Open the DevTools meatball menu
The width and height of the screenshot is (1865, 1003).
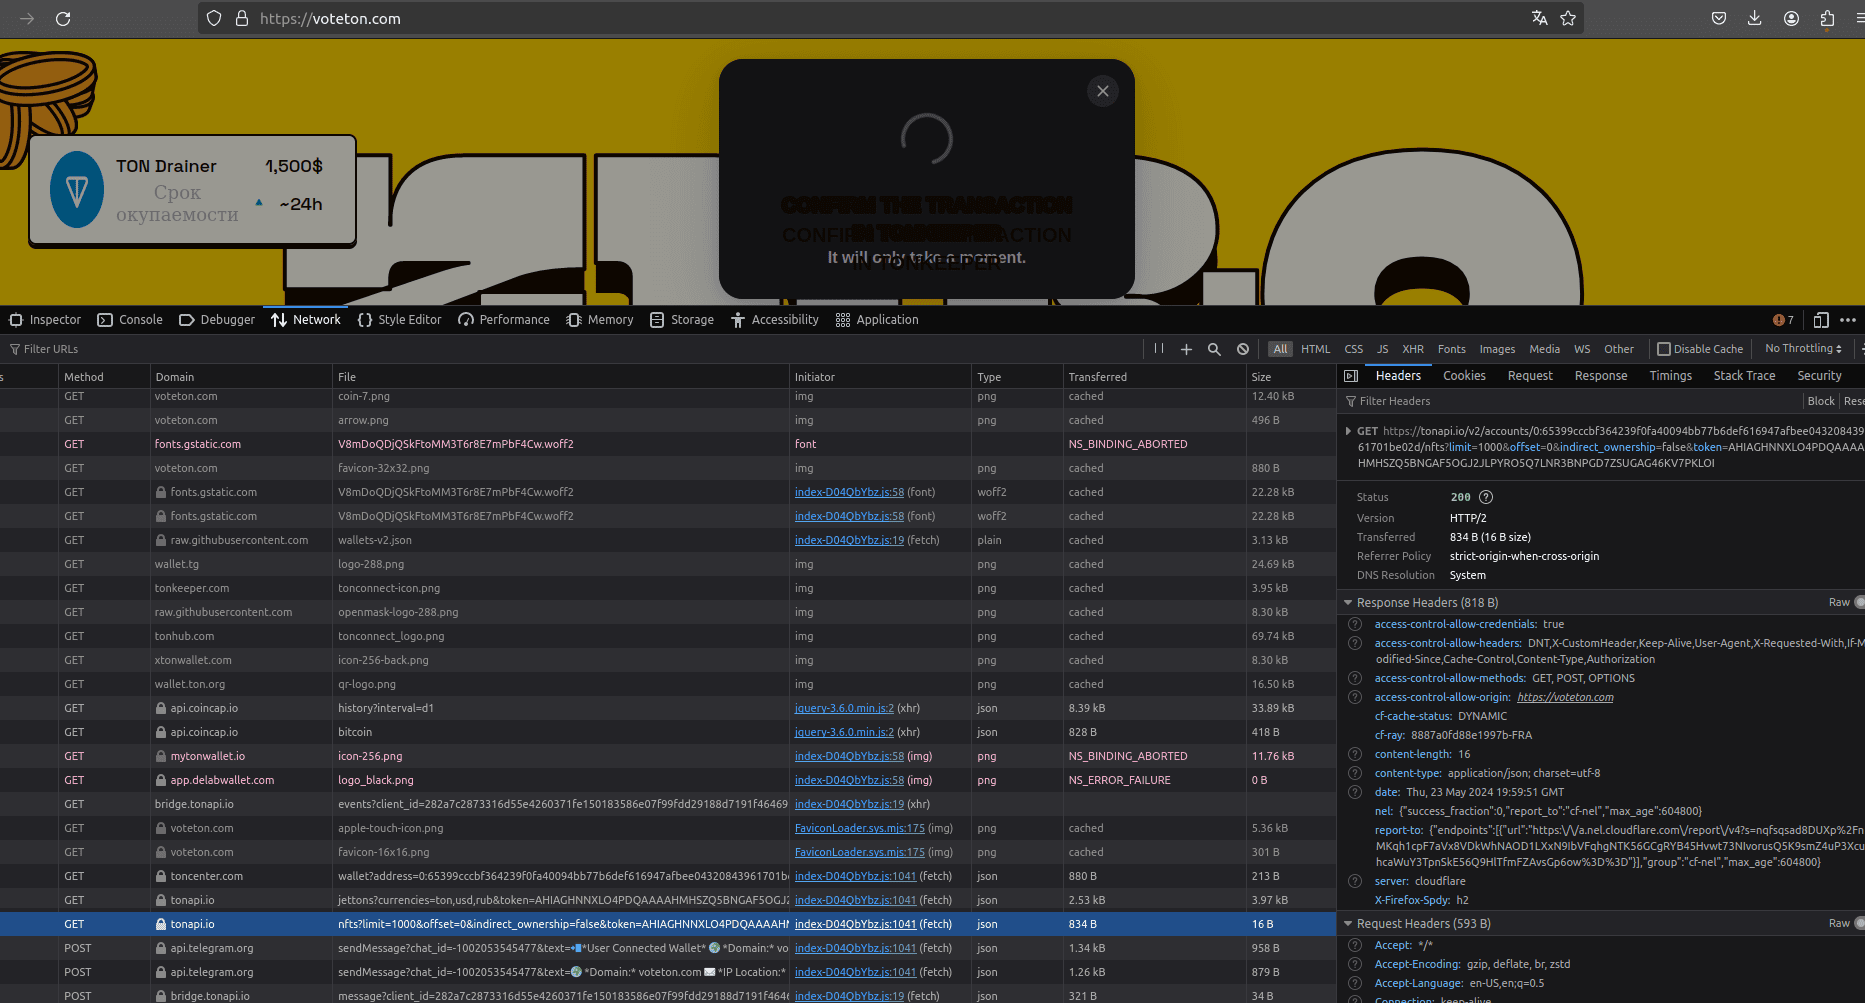point(1848,320)
